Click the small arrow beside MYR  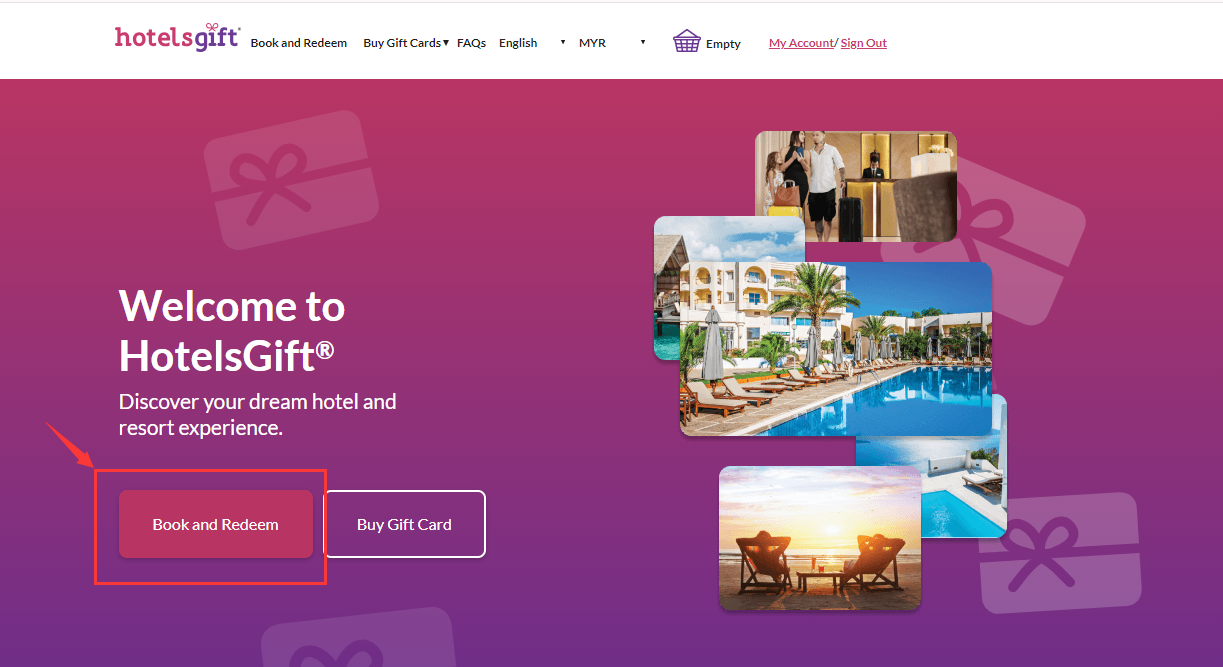(x=642, y=43)
